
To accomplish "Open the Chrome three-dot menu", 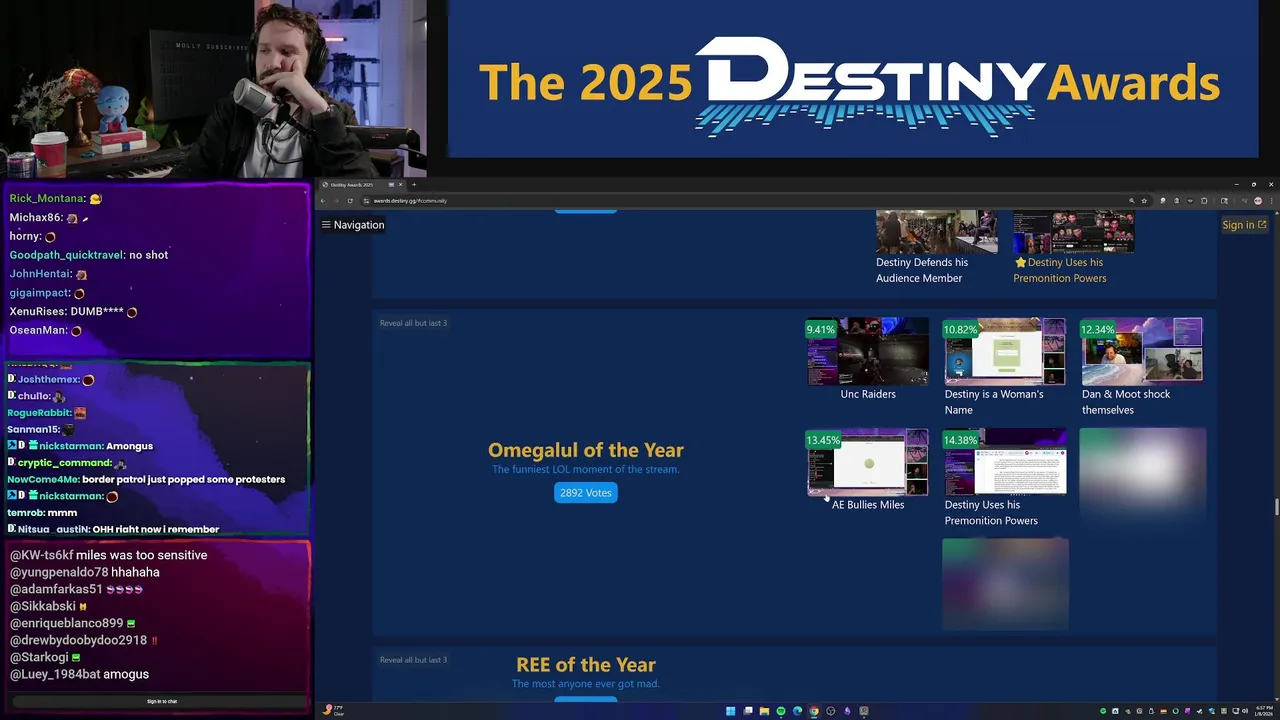I will click(x=1271, y=201).
